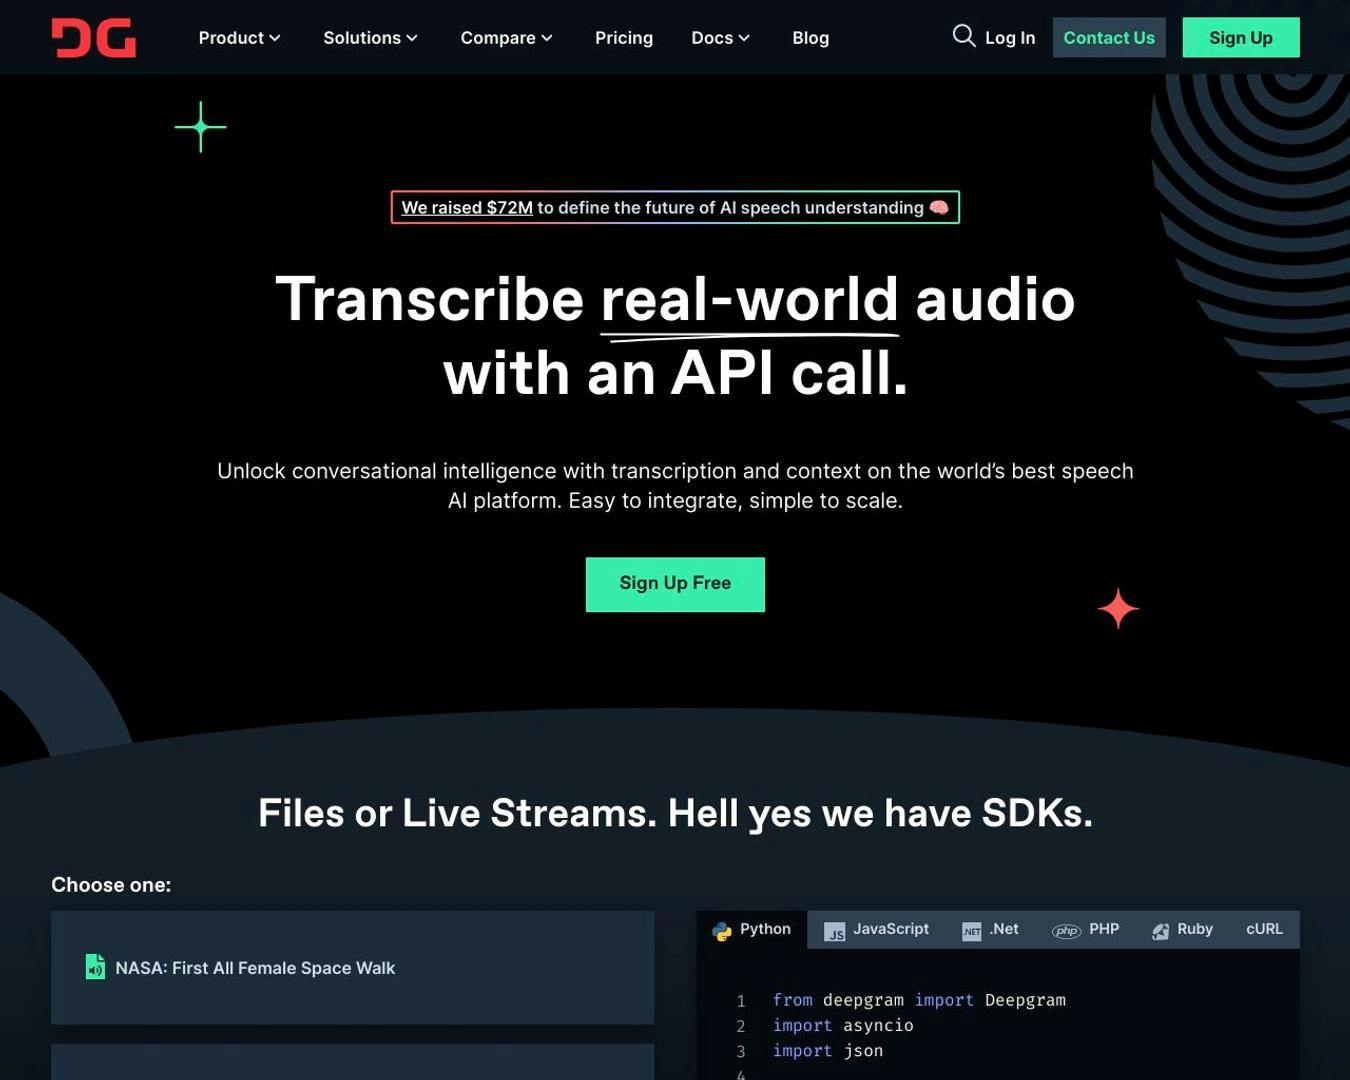
Task: Open the Blog page
Action: (x=810, y=38)
